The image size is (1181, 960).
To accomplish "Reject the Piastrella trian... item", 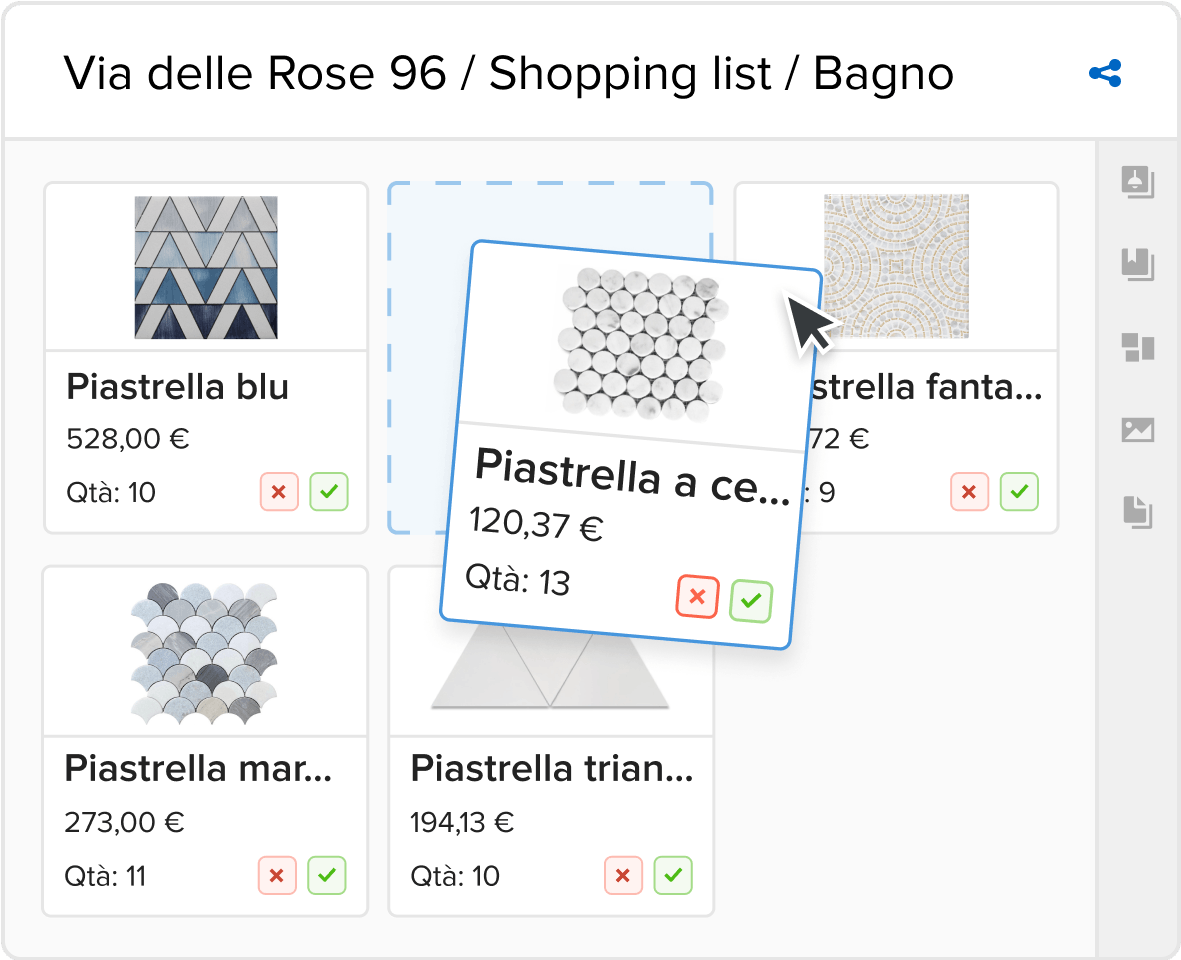I will 624,875.
